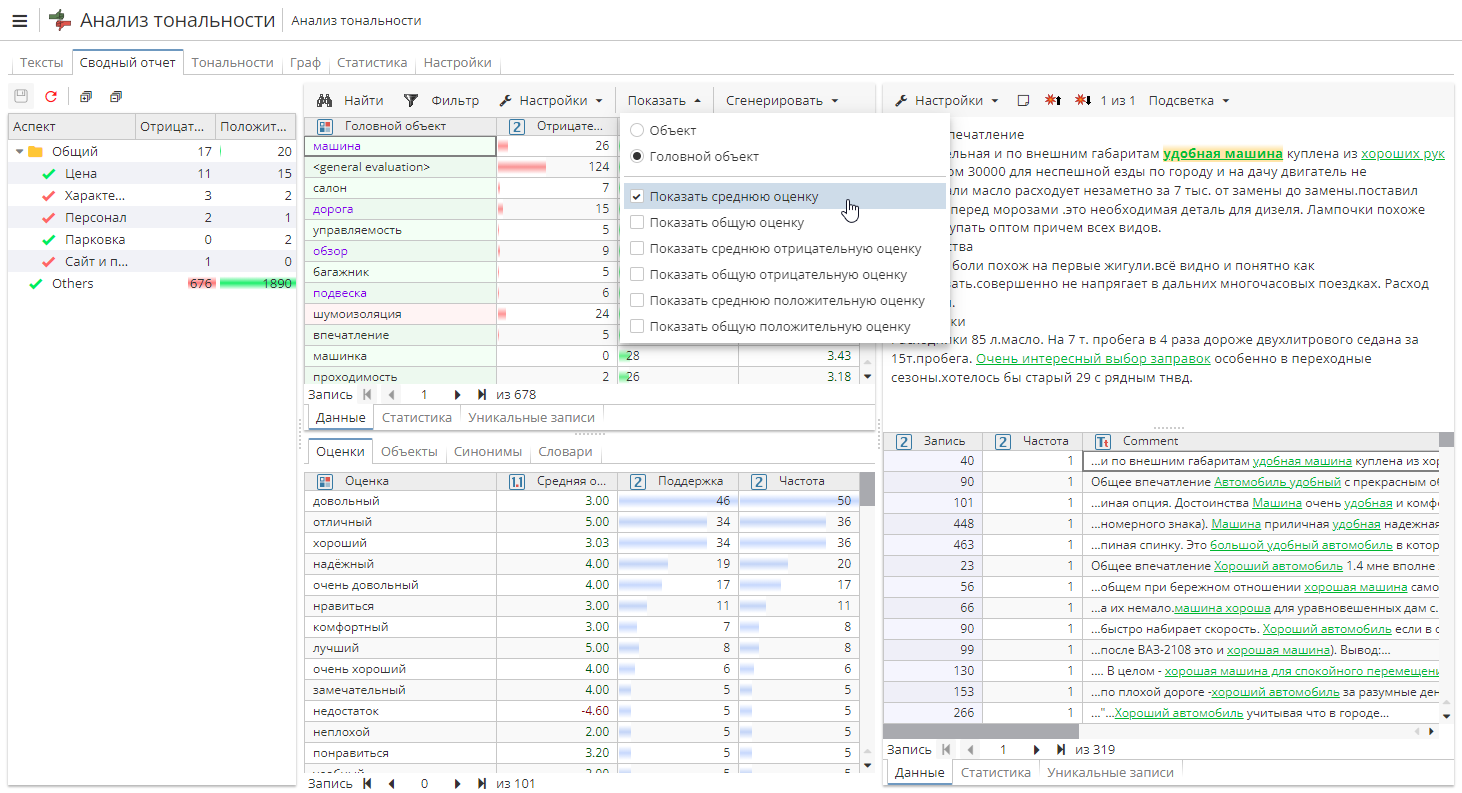
Task: Collapse the Общий tree node
Action: 19,152
